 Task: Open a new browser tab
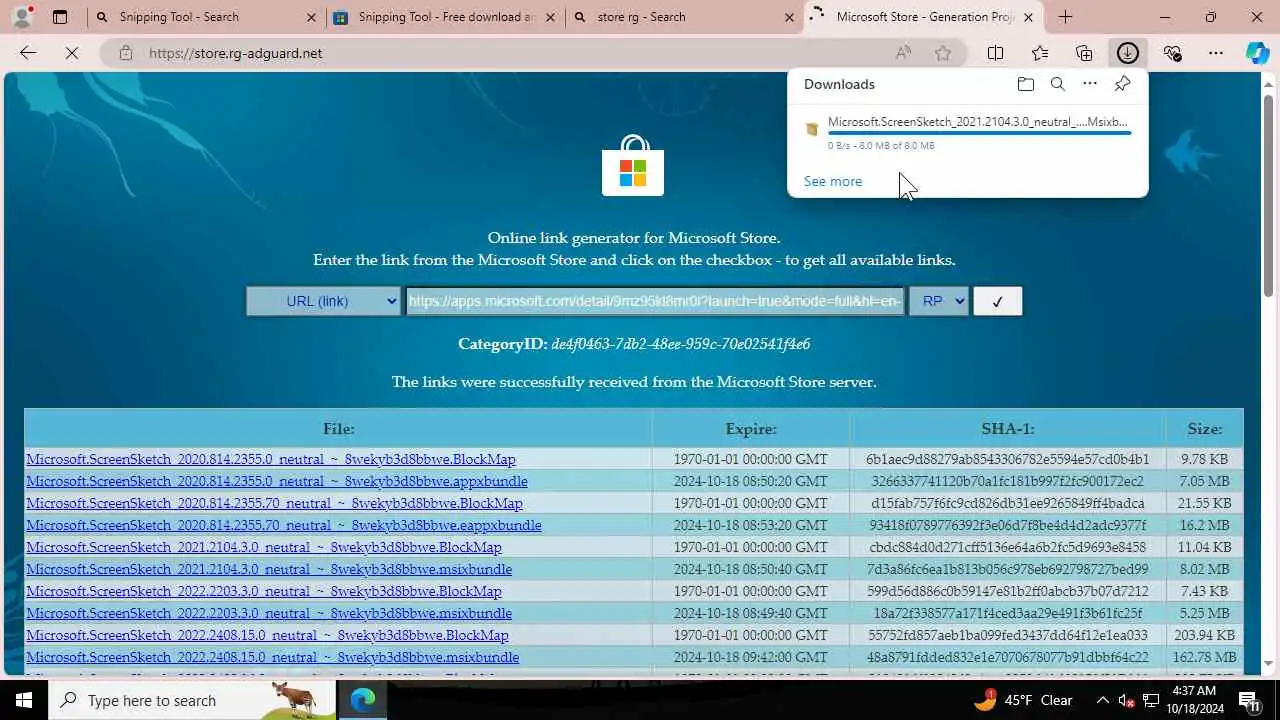(x=1065, y=17)
